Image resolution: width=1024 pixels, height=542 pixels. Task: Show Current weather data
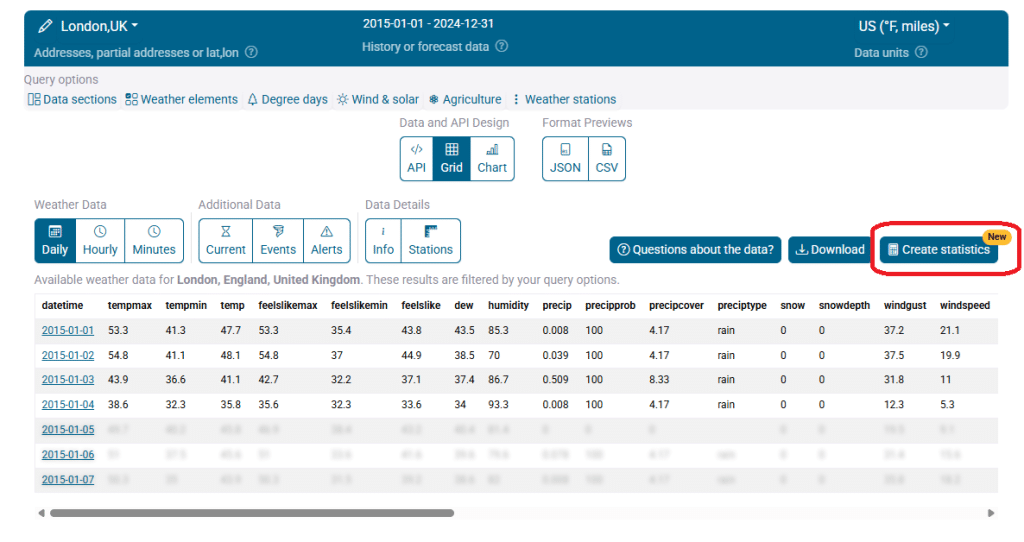(225, 241)
